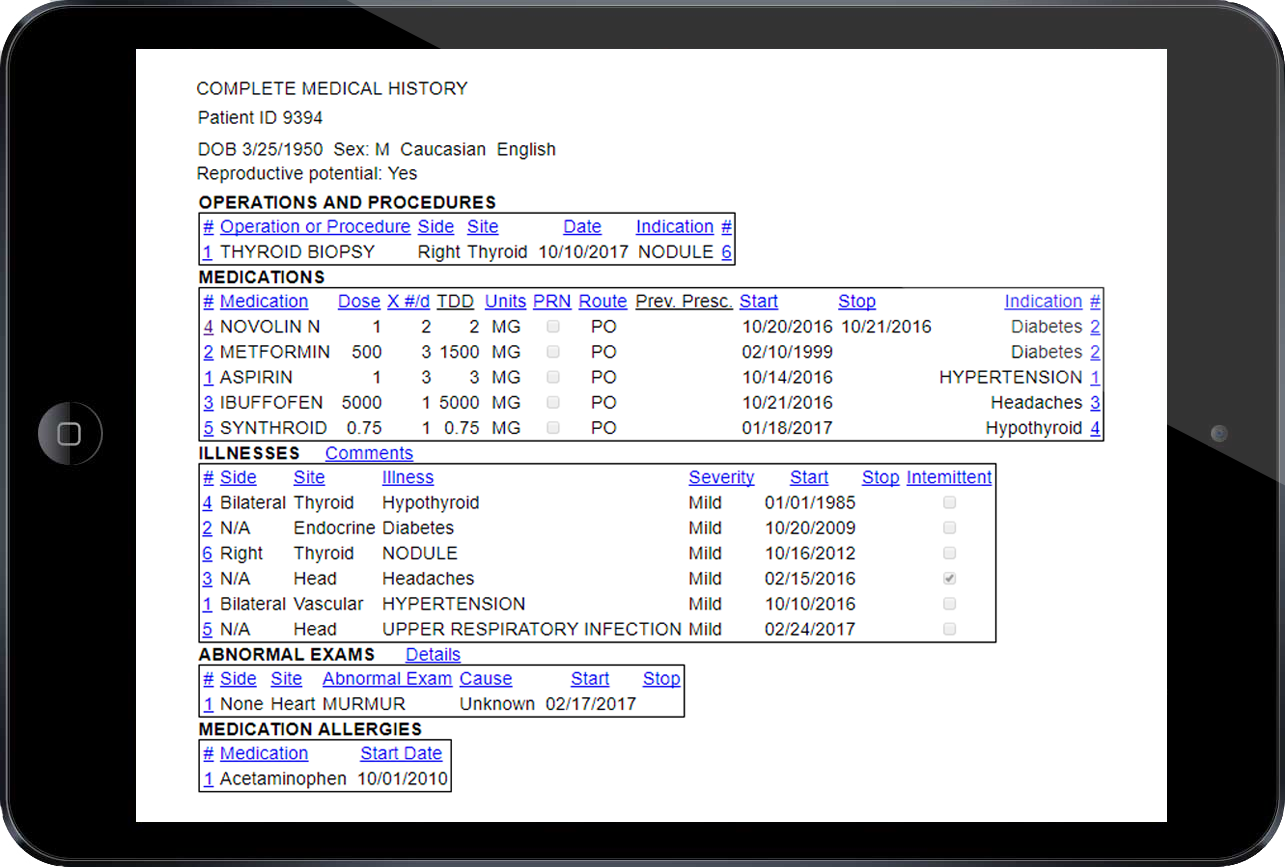Open Acetaminophen allergy row number link
This screenshot has height=867, width=1285.
pyautogui.click(x=208, y=779)
